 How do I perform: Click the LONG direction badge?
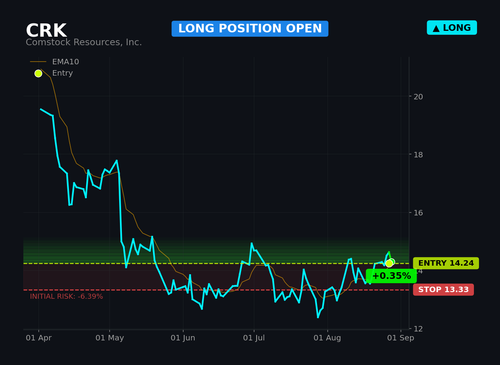point(452,28)
